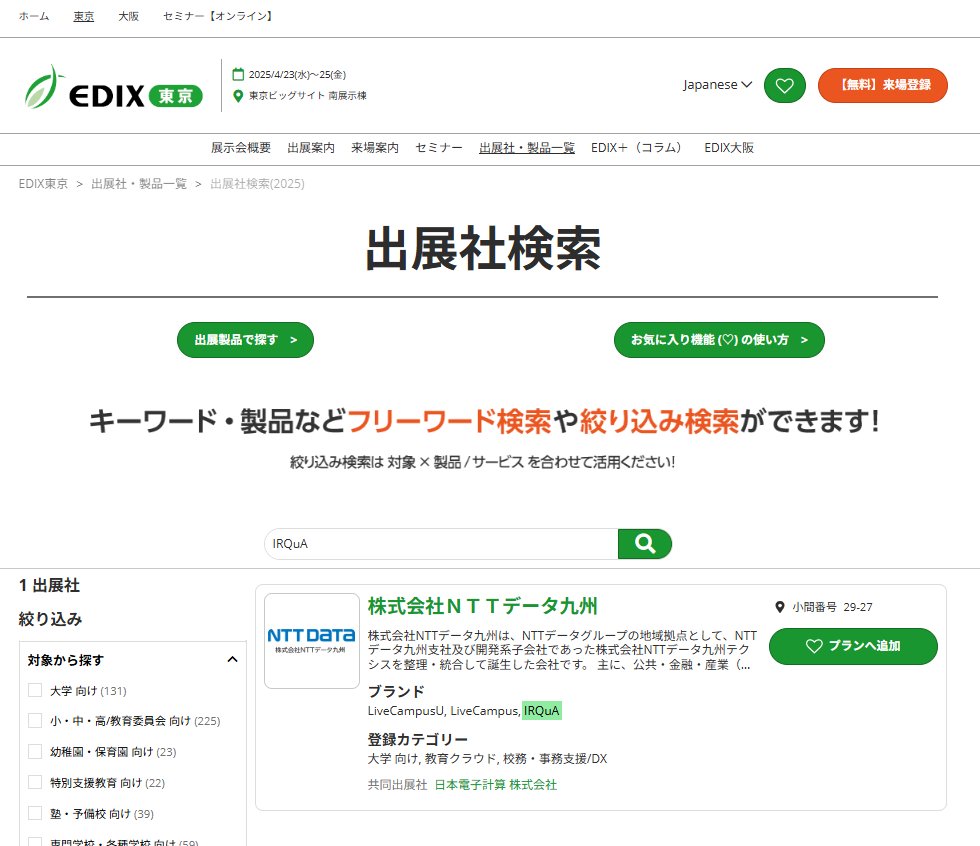
Task: Click the EDIX Tokyo logo
Action: (x=114, y=87)
